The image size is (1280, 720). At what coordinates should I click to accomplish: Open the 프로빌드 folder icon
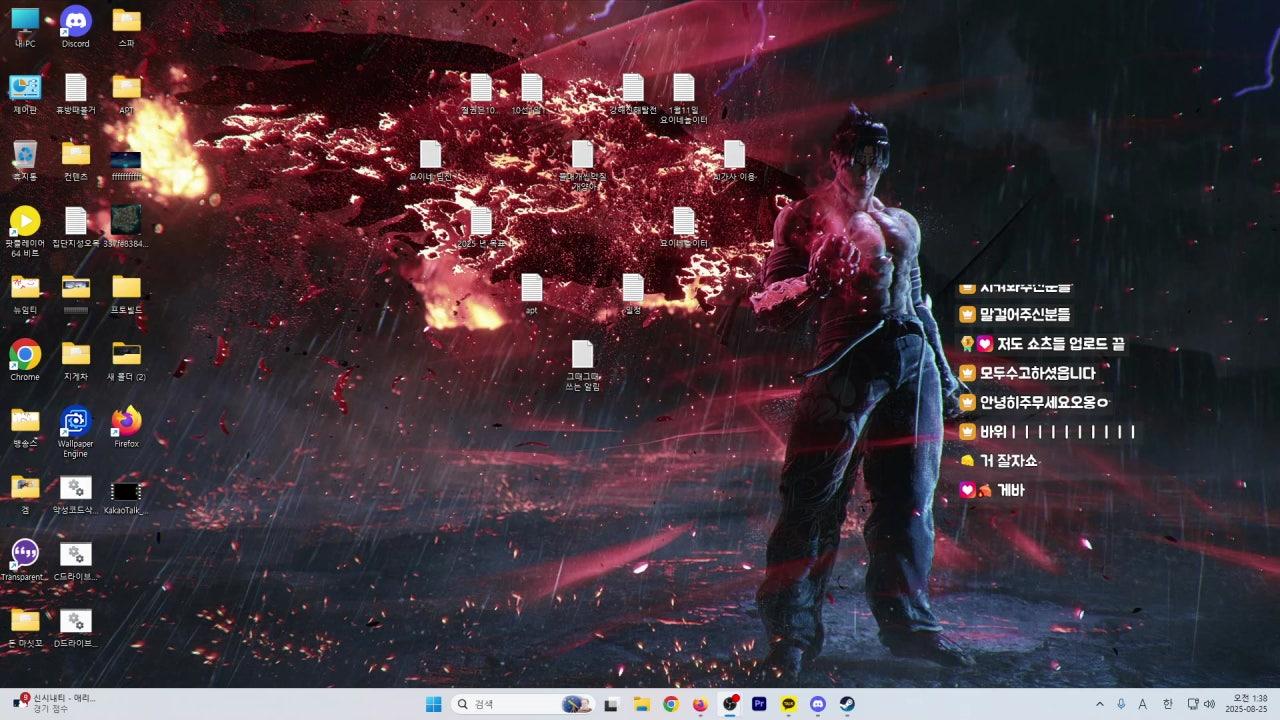pos(126,294)
